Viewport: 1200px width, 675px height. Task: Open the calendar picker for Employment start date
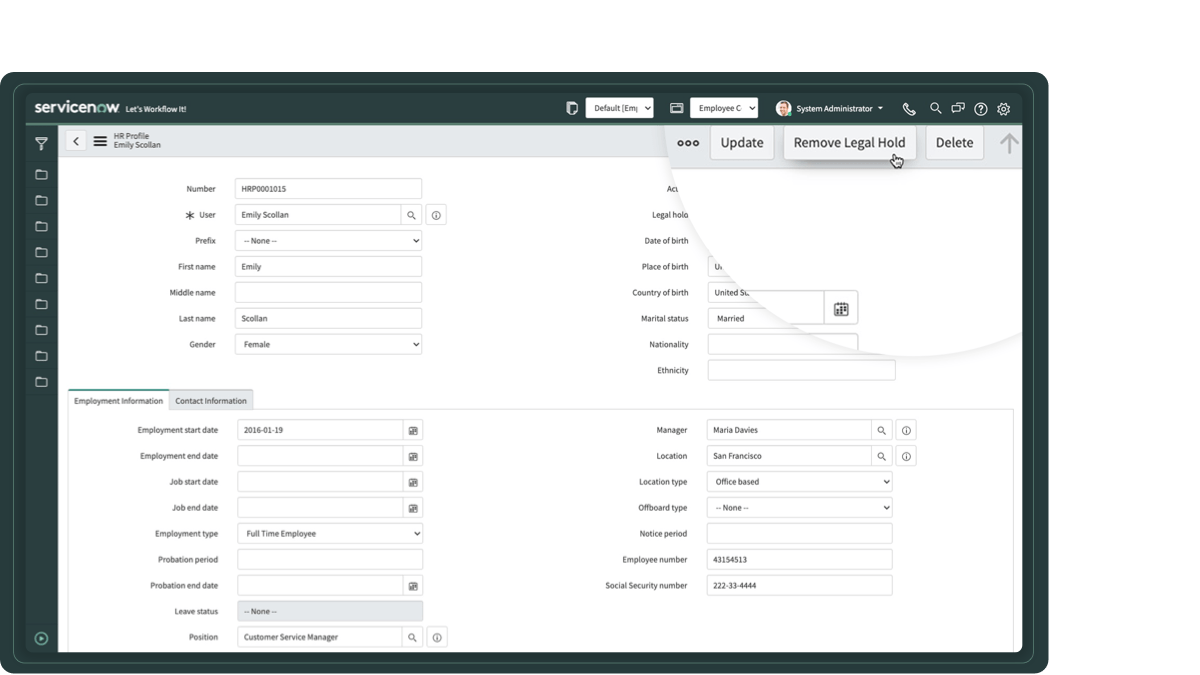click(x=412, y=429)
